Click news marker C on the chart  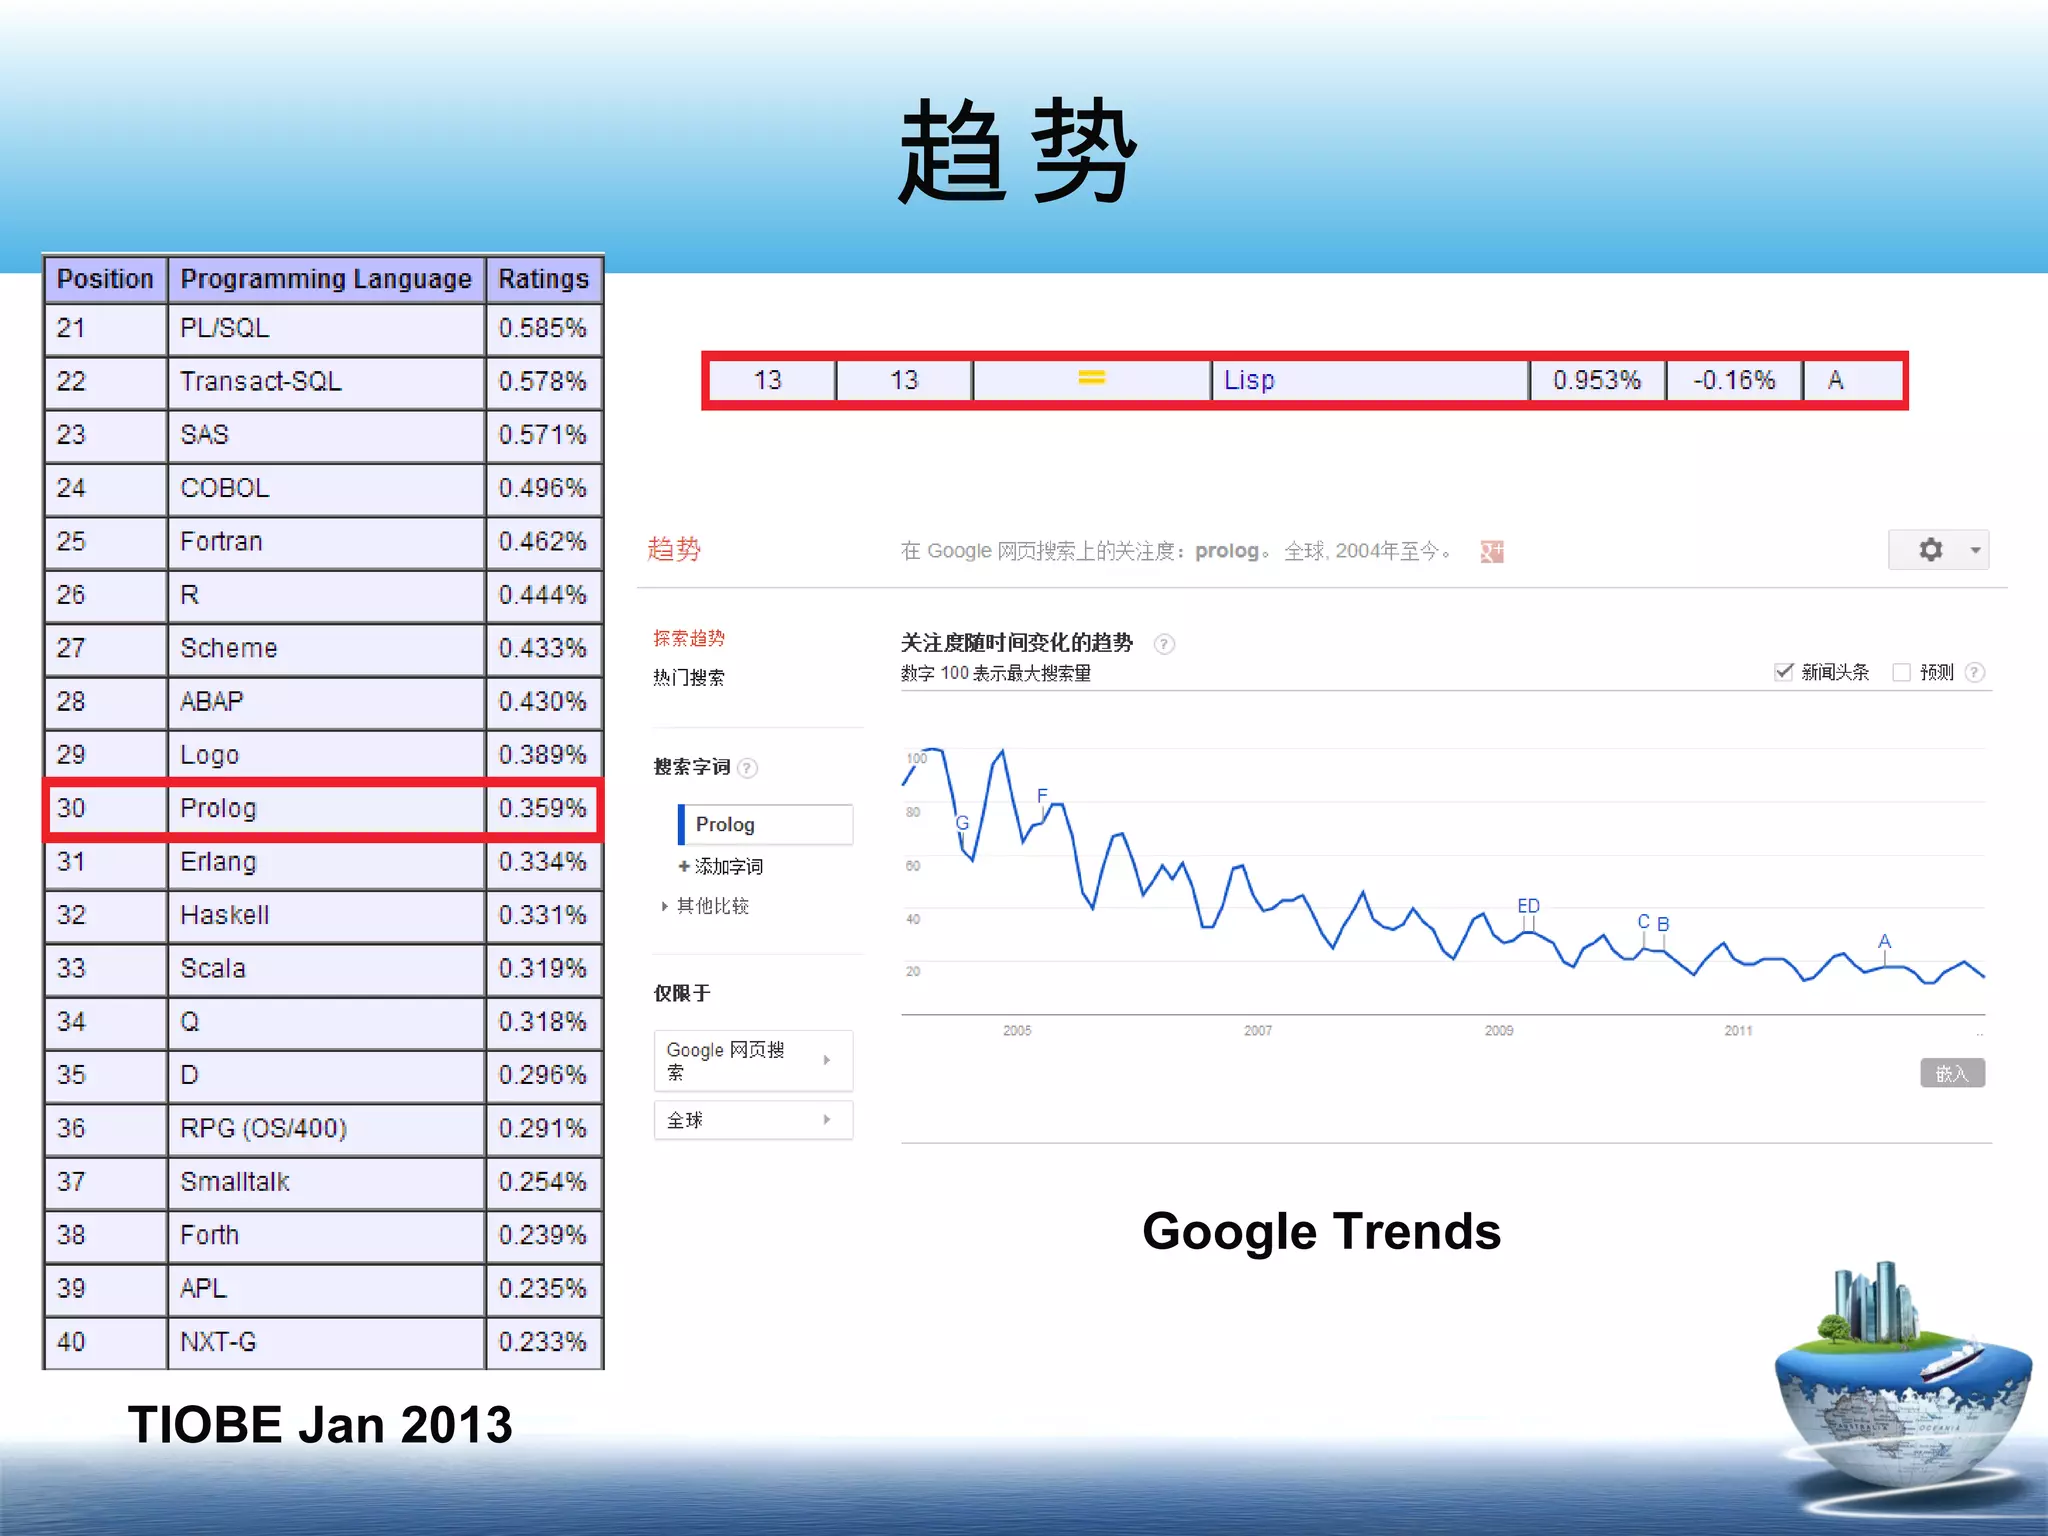1643,921
